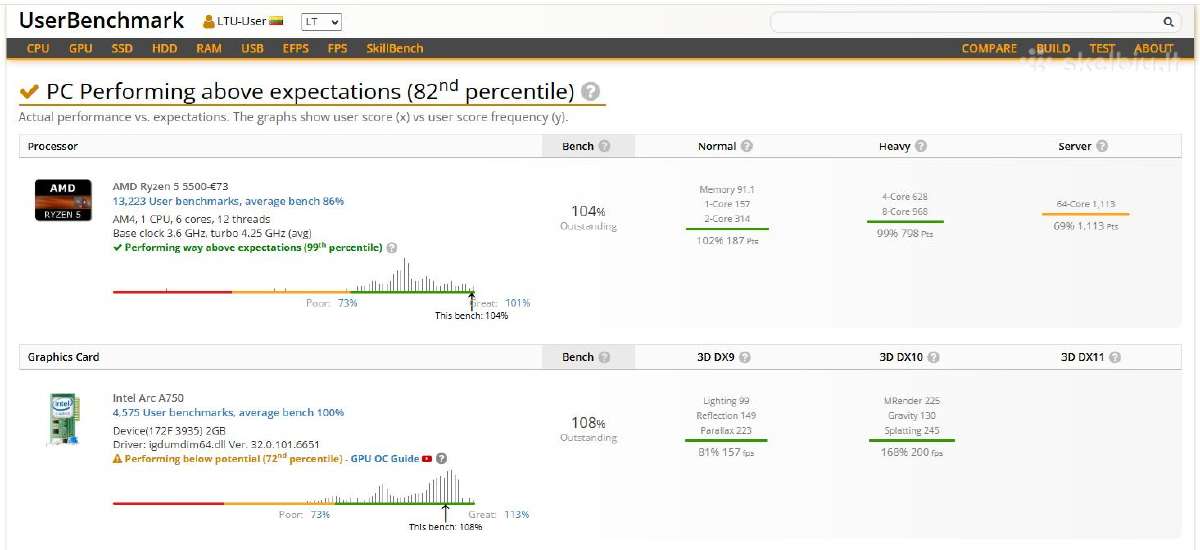Open the ABOUT menu item

(1154, 48)
